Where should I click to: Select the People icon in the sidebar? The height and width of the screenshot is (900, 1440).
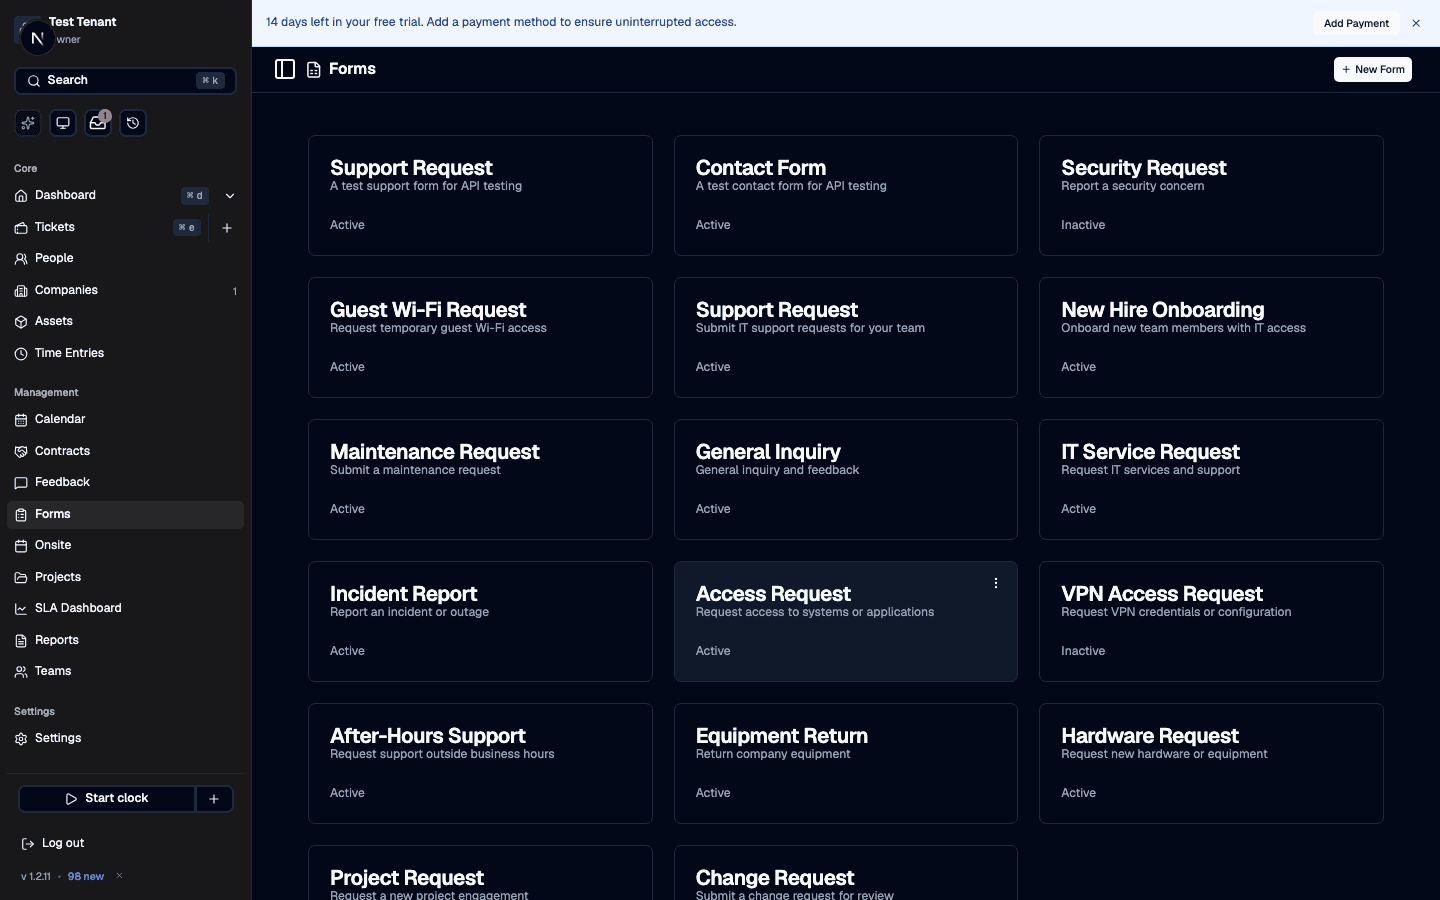tap(20, 258)
